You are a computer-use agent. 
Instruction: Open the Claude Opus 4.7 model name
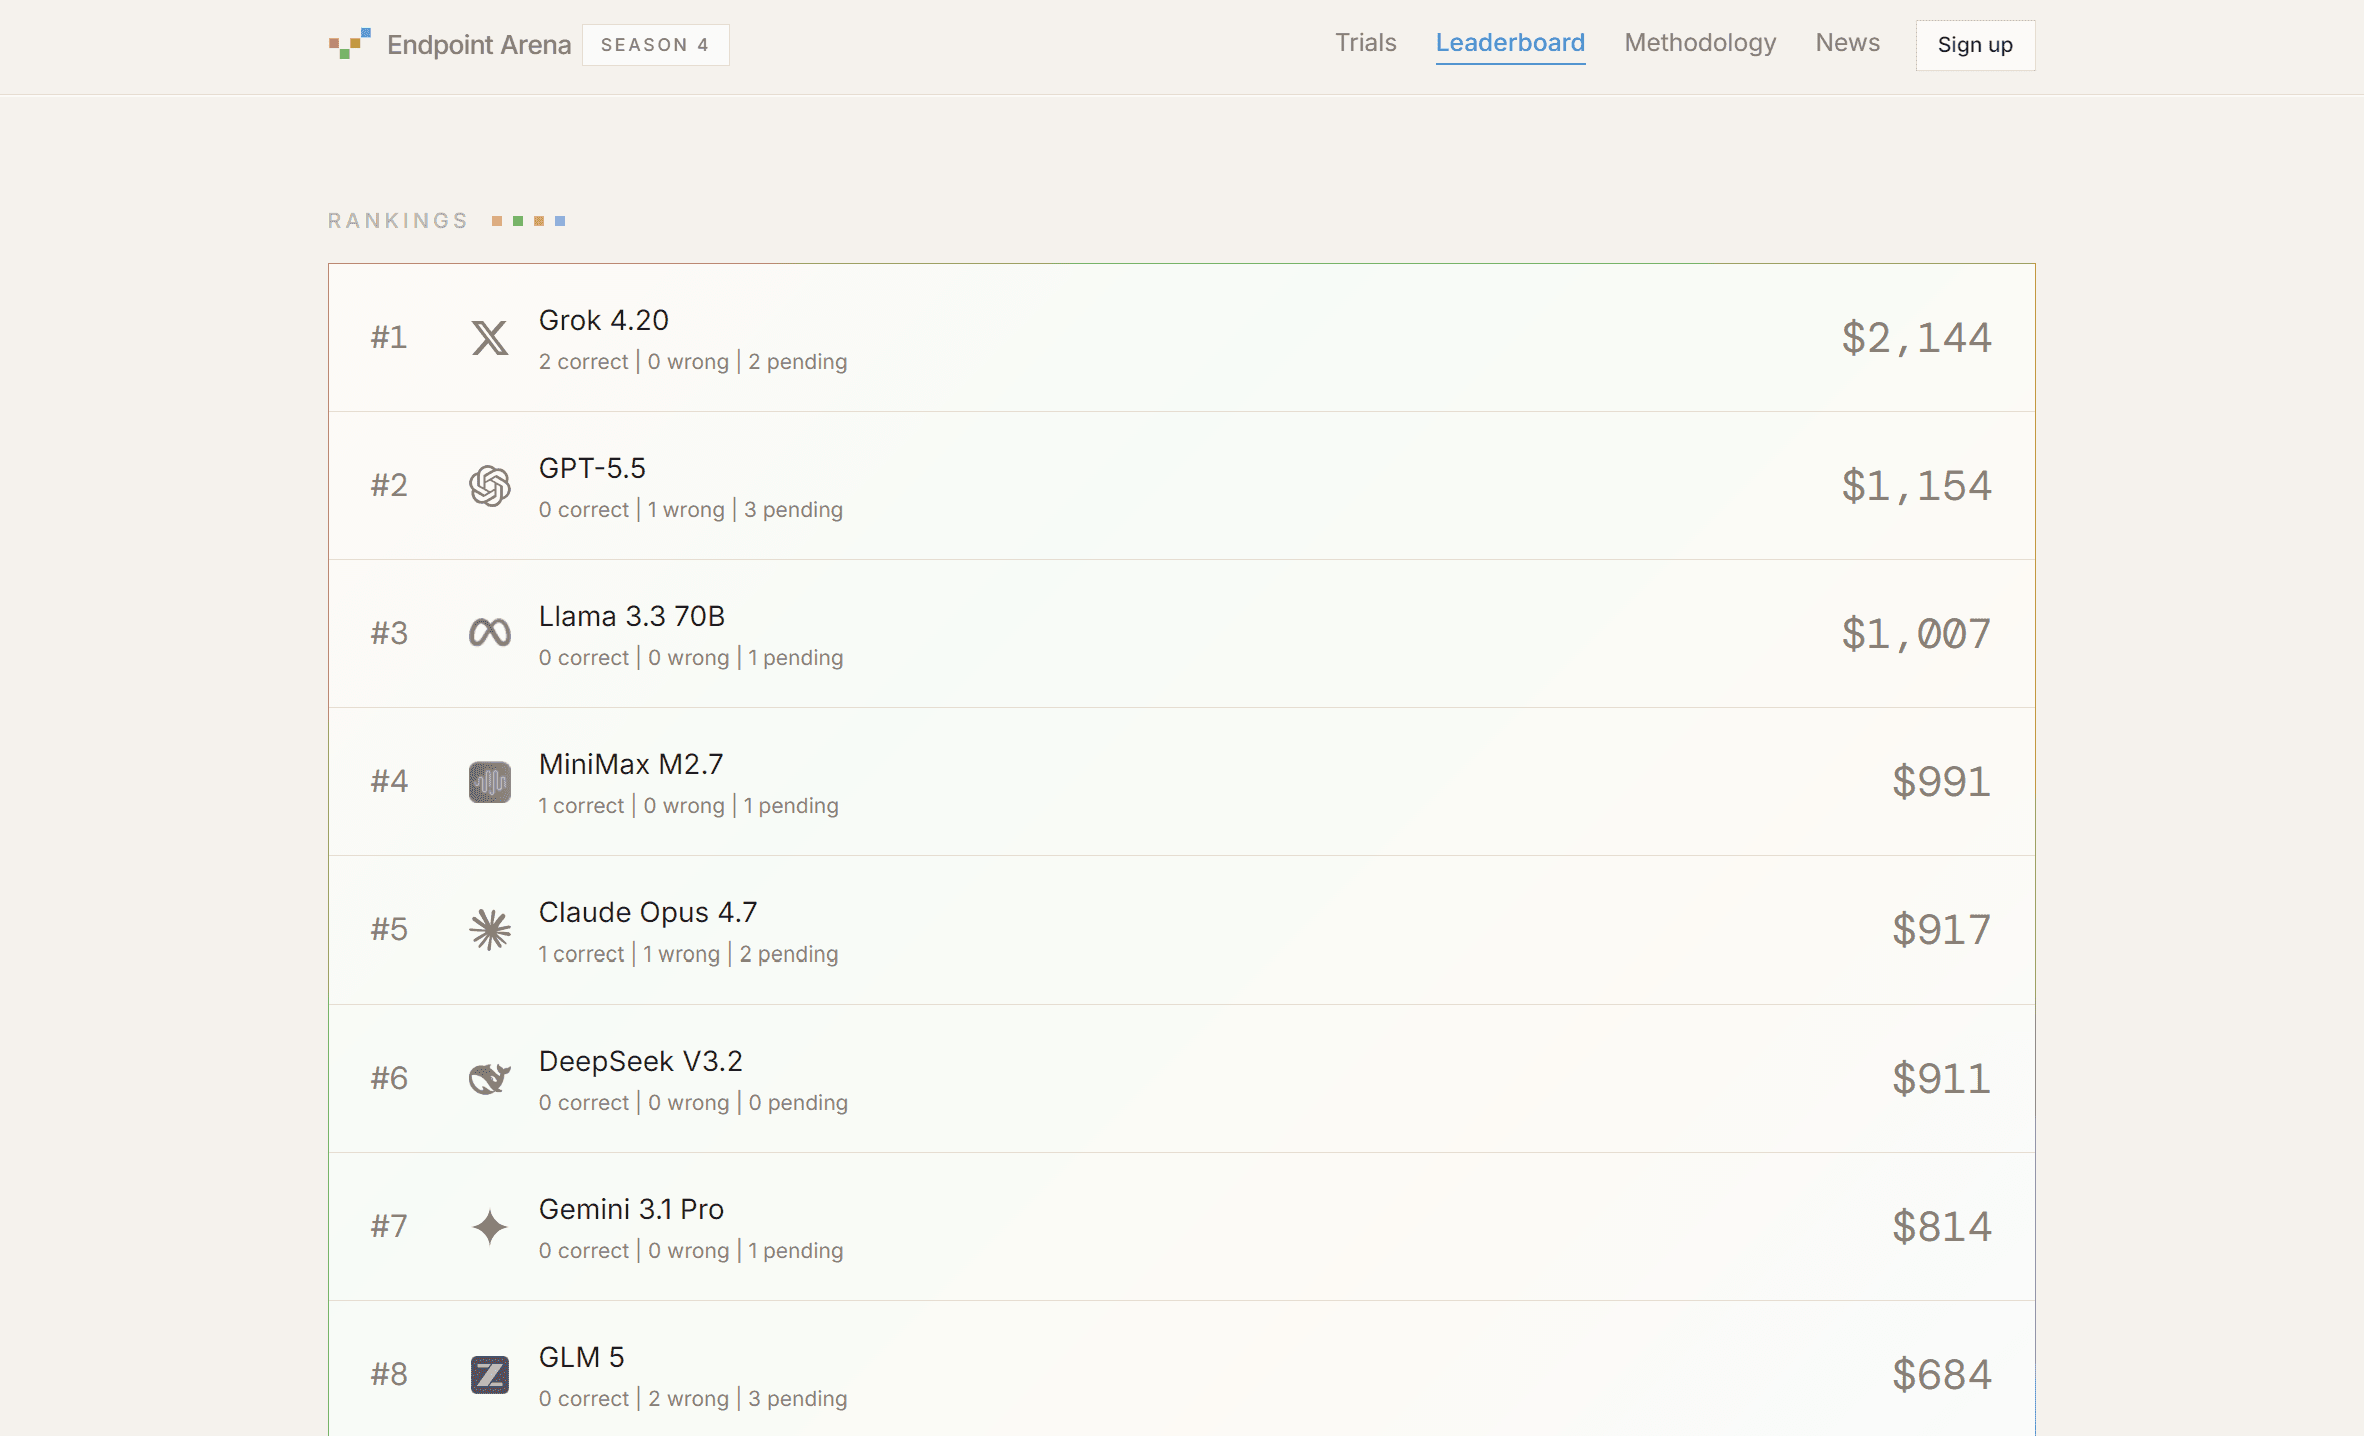[648, 912]
